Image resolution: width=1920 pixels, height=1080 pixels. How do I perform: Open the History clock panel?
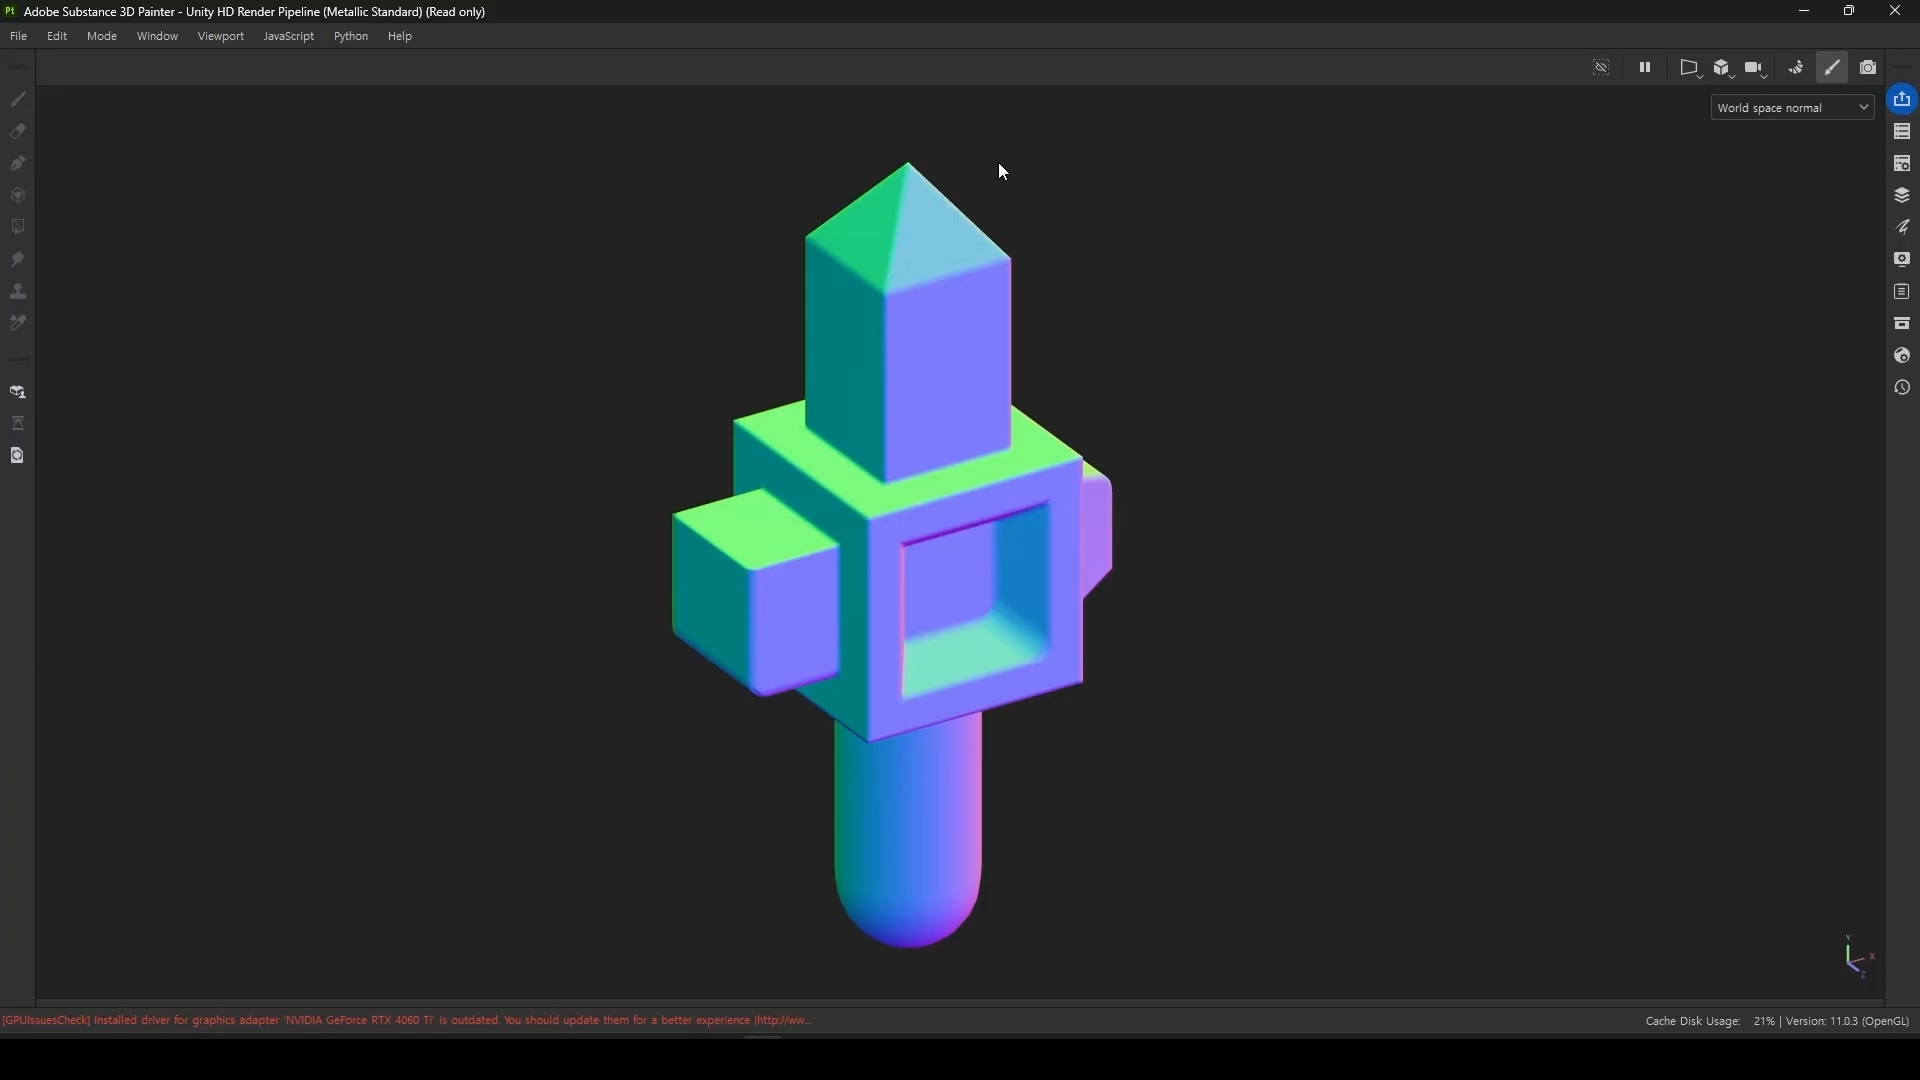pyautogui.click(x=1903, y=388)
